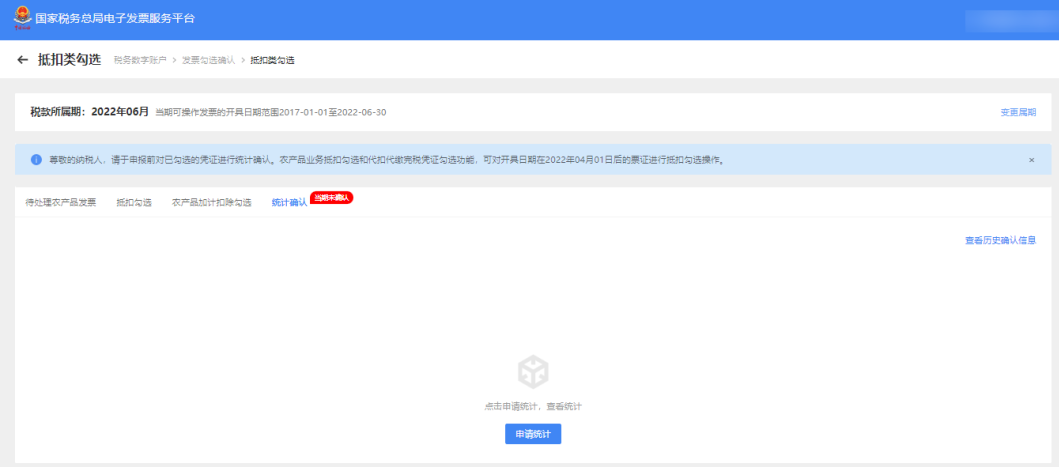Click the red 当期未确认 badge
This screenshot has height=467, width=1059.
click(332, 198)
